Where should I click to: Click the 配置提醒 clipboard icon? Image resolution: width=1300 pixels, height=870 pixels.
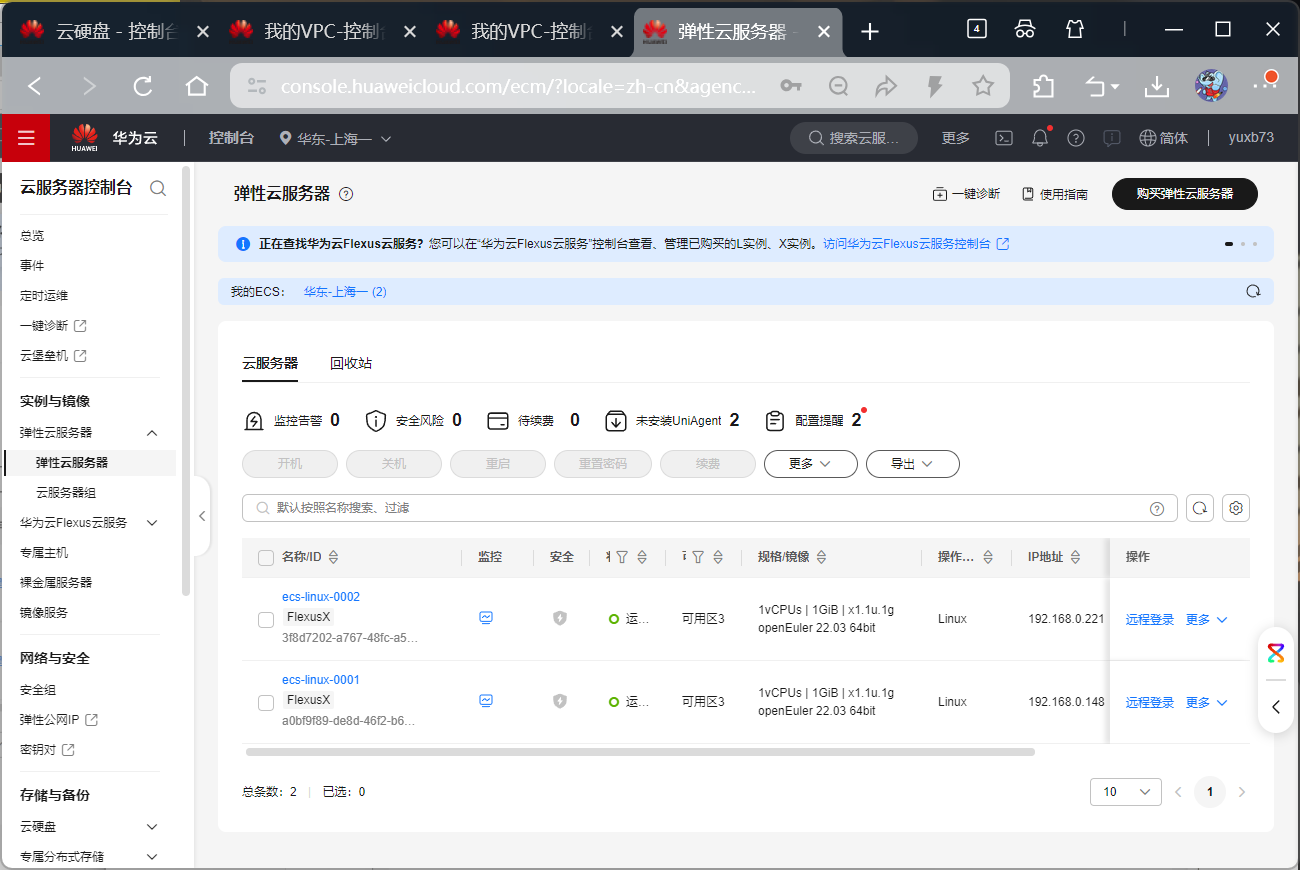(774, 421)
